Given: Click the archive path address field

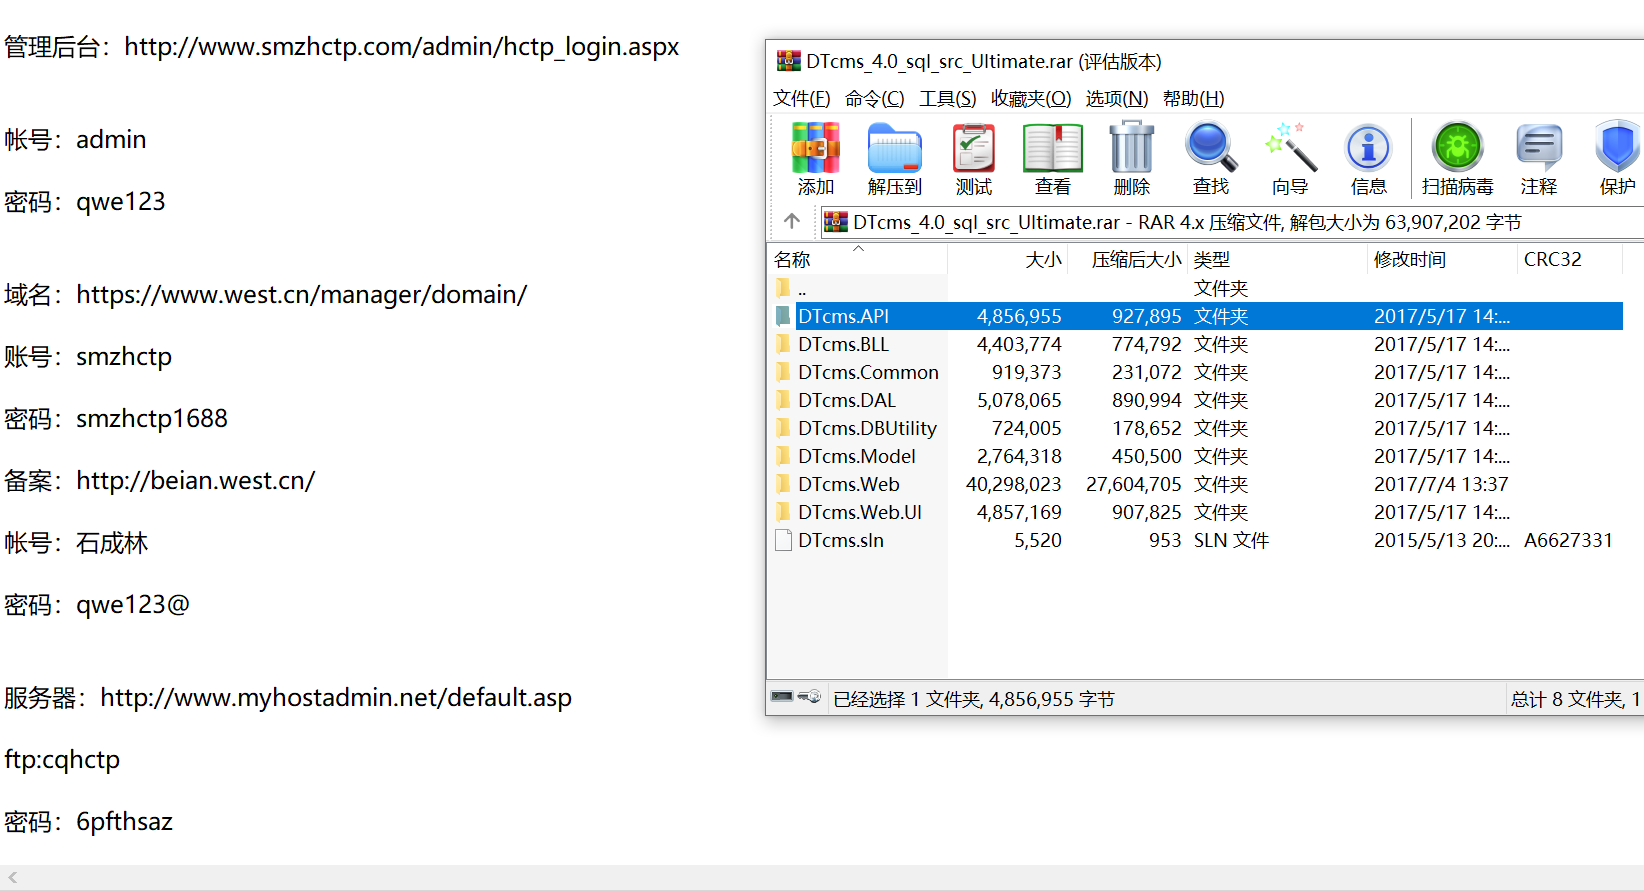Looking at the screenshot, I should pyautogui.click(x=1232, y=222).
